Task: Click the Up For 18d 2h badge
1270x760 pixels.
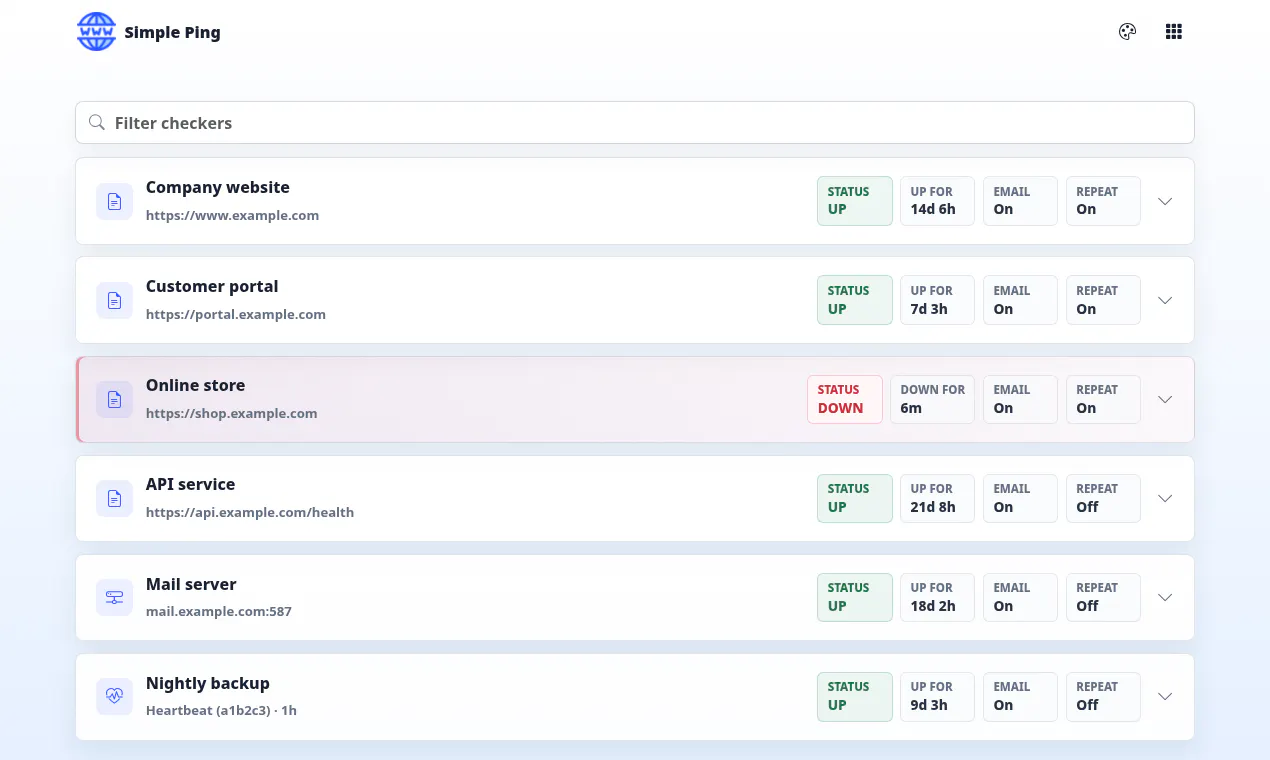Action: pos(937,597)
